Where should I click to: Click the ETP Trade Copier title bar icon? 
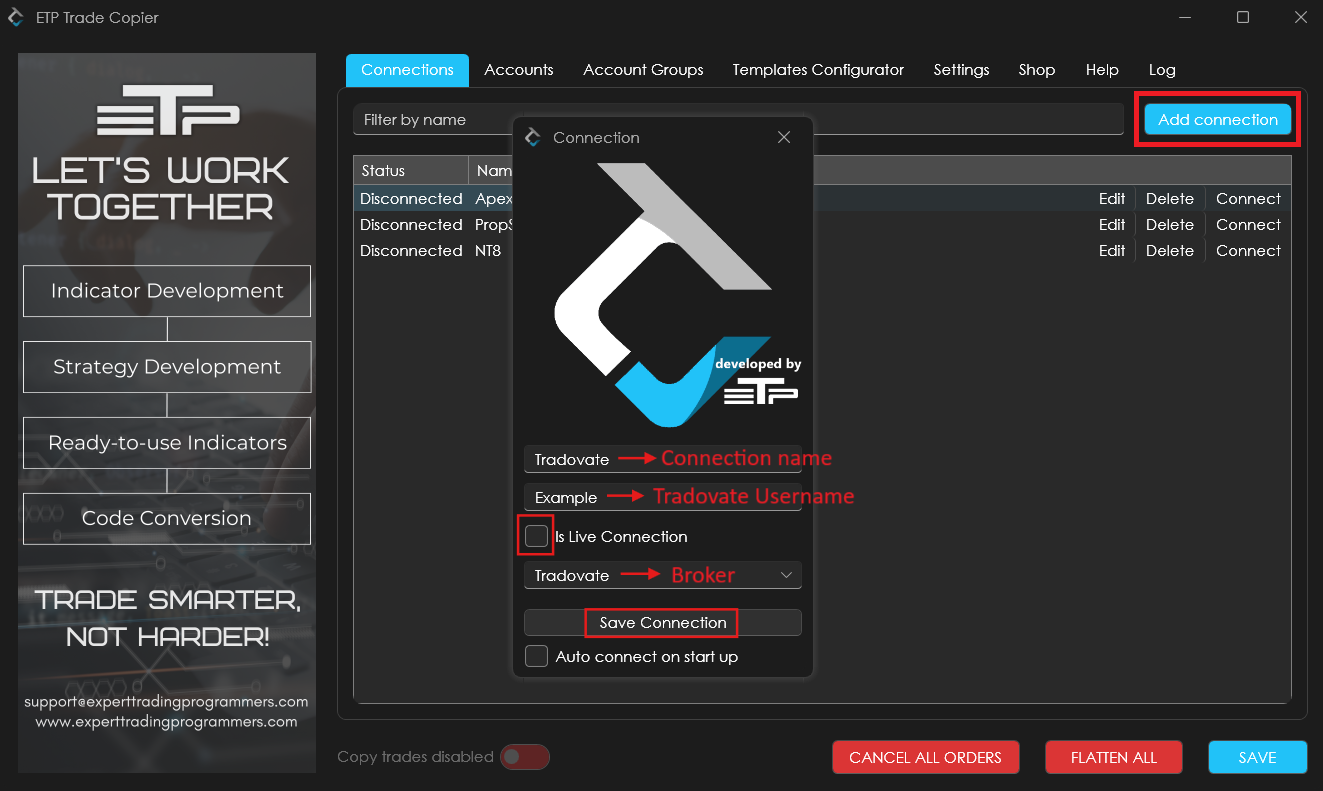[16, 17]
